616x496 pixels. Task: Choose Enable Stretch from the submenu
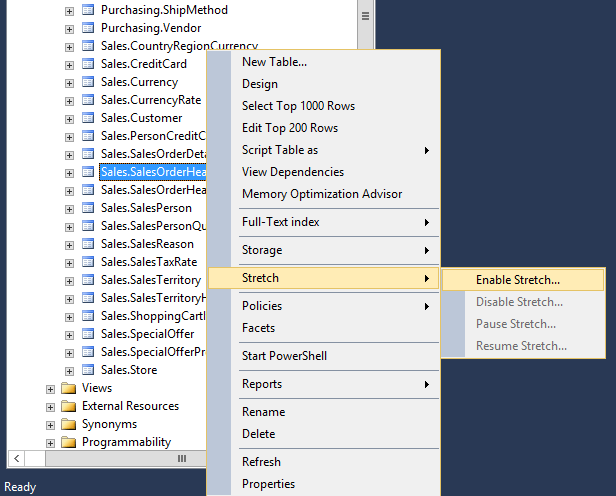tap(518, 280)
